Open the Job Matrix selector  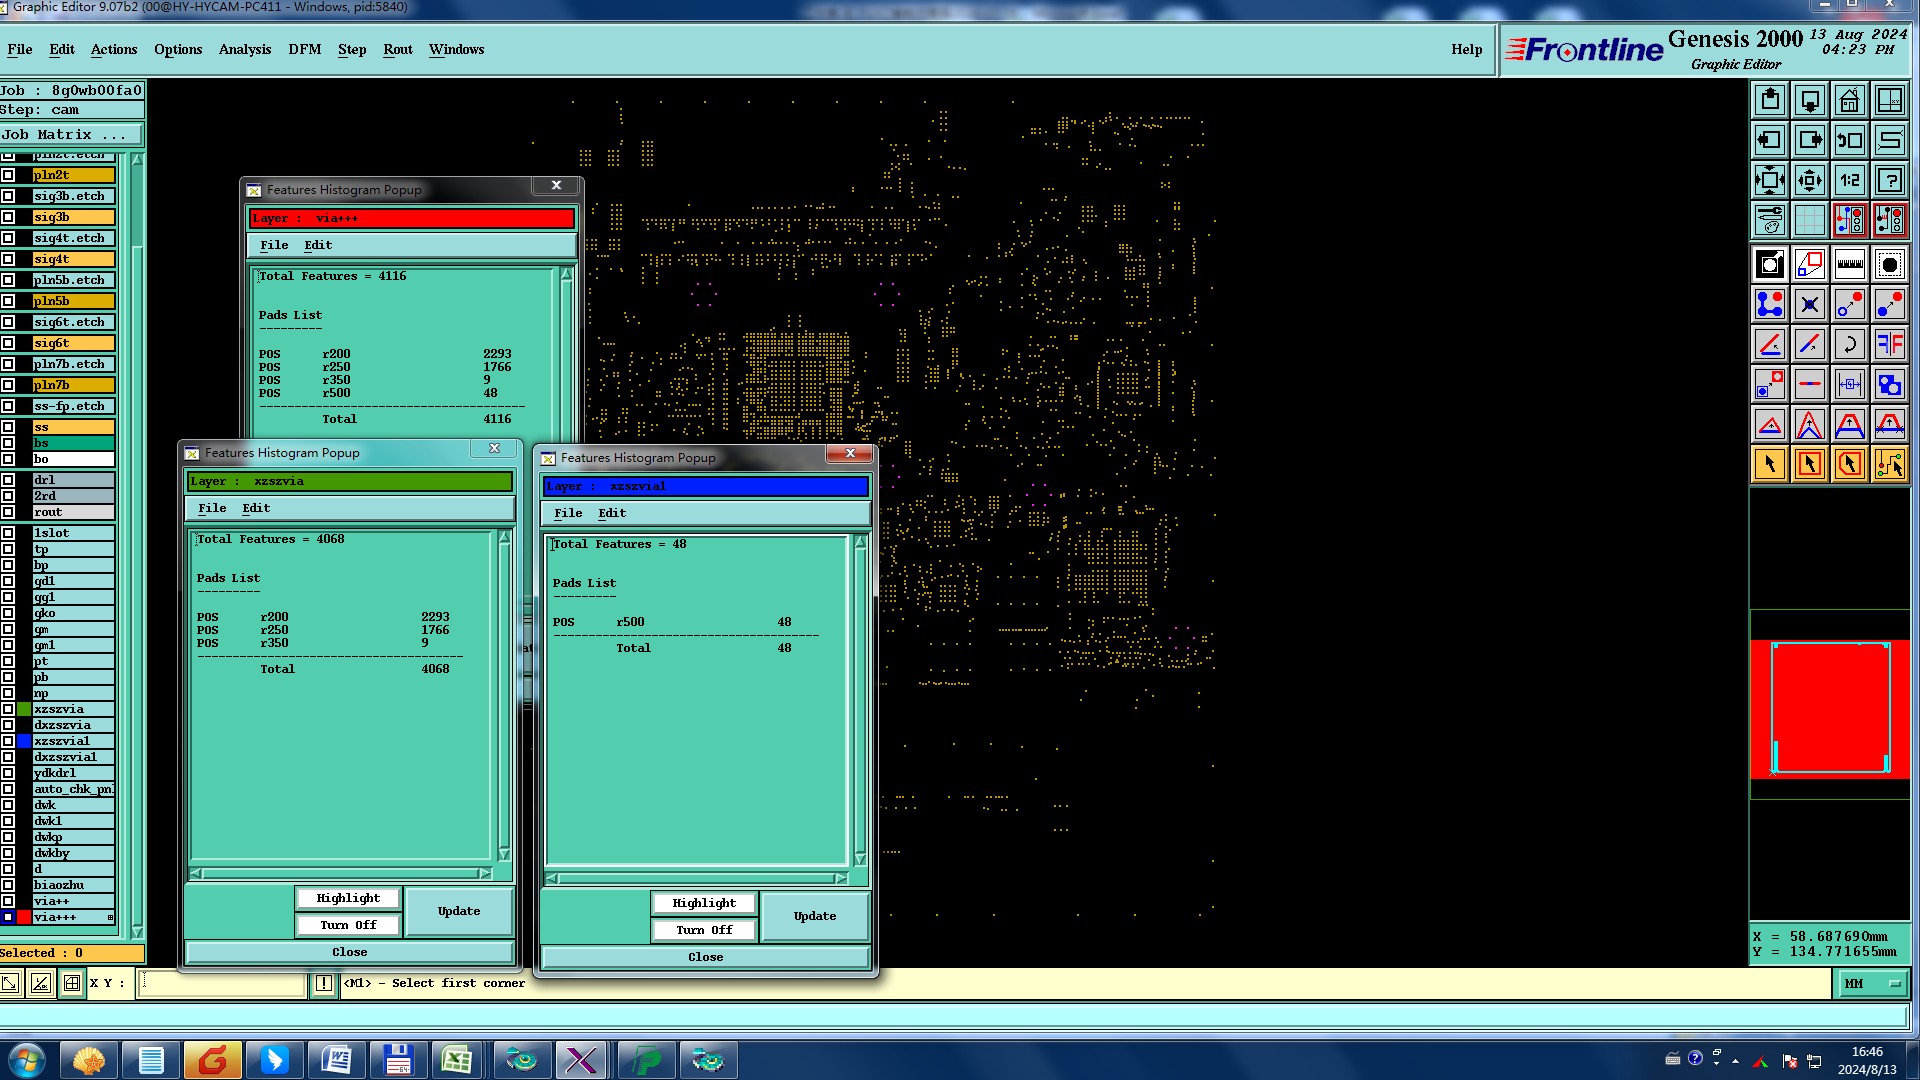(72, 135)
